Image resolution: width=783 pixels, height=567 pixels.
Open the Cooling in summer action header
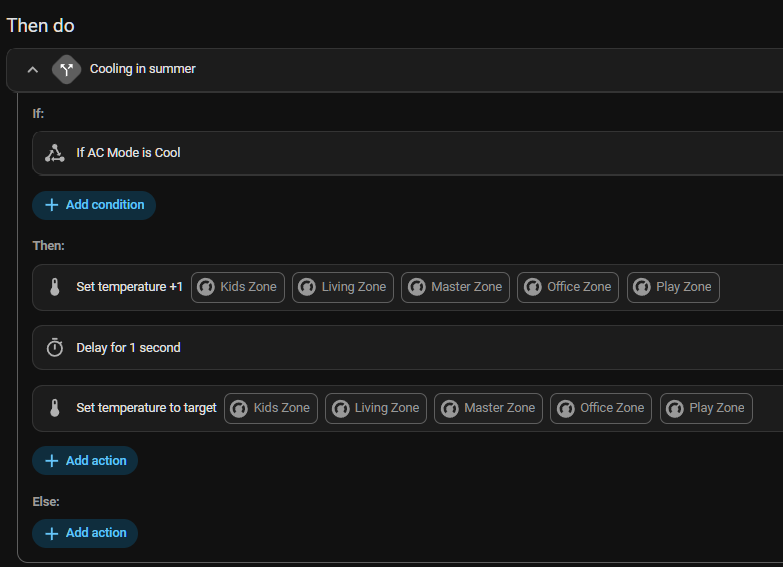pyautogui.click(x=394, y=69)
